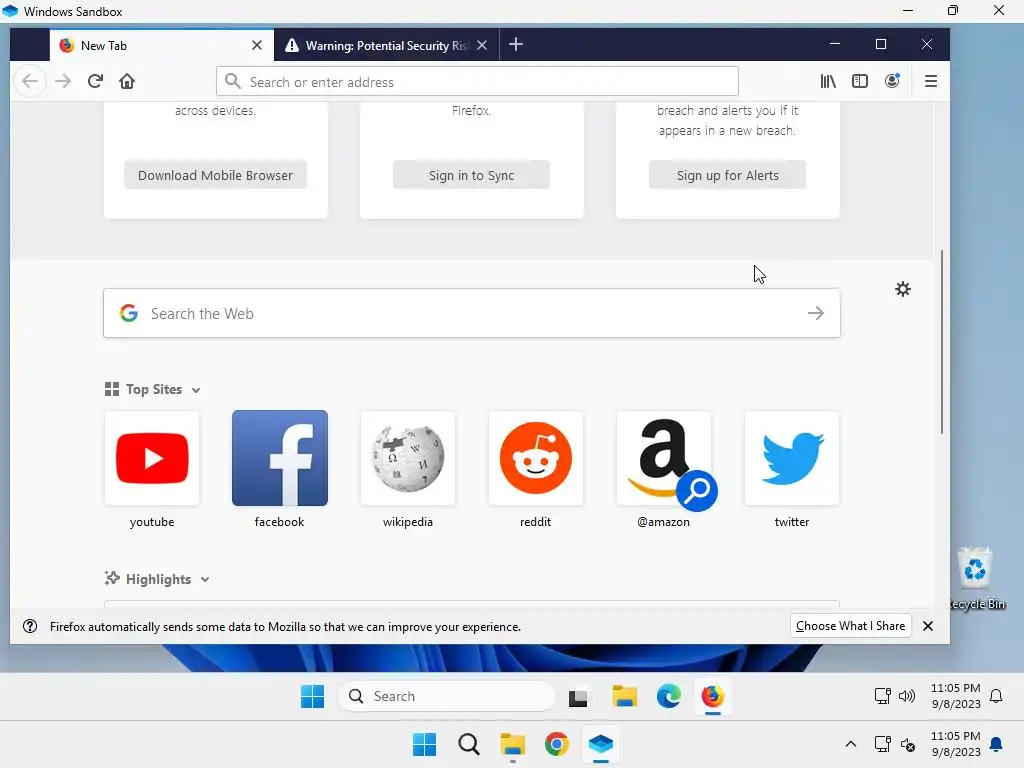Click the Firefox forward arrow
The width and height of the screenshot is (1024, 768).
63,81
